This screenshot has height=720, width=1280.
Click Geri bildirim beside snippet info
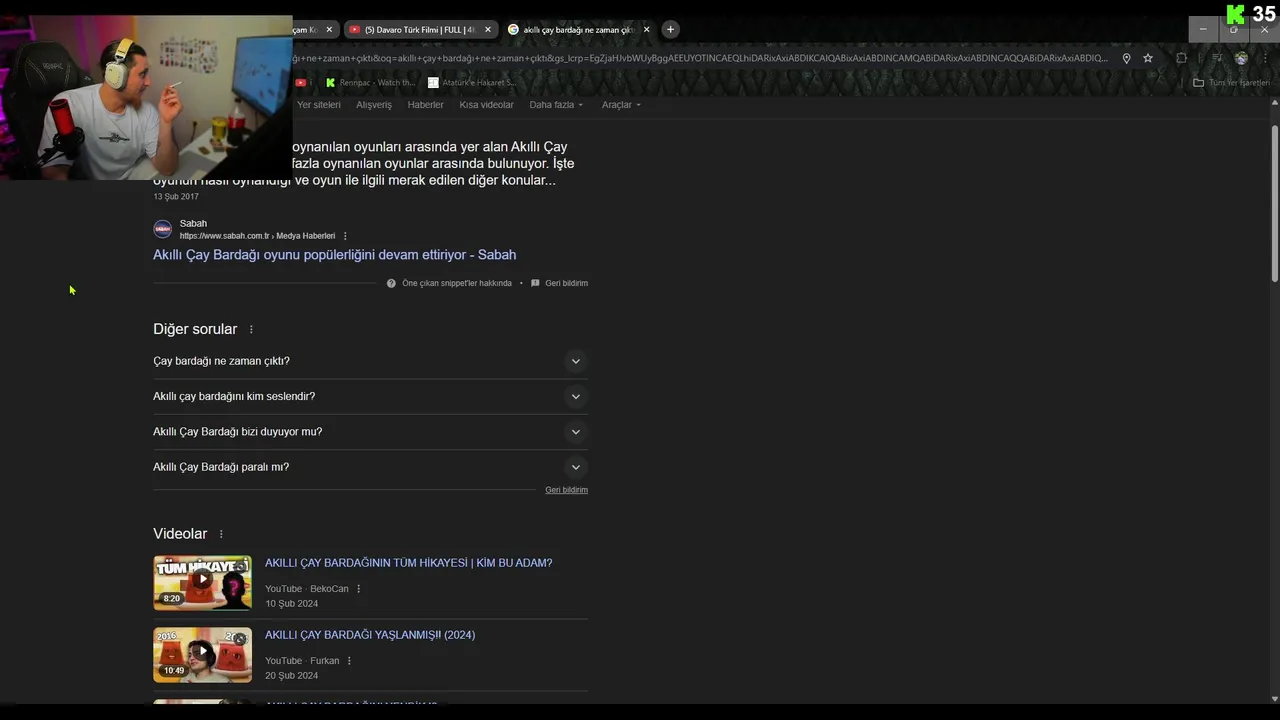566,283
